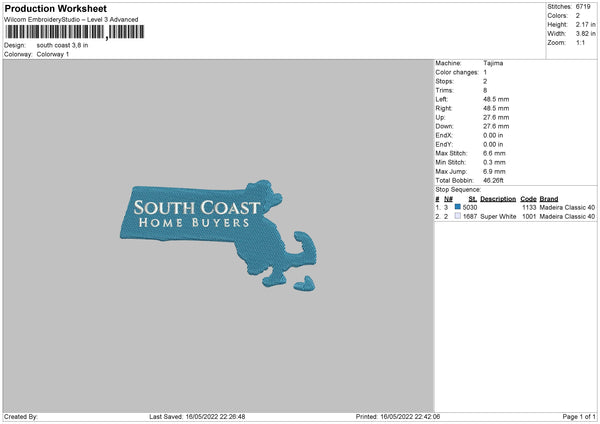The image size is (600, 424).
Task: Click the 'N#' column header
Action: coord(448,199)
